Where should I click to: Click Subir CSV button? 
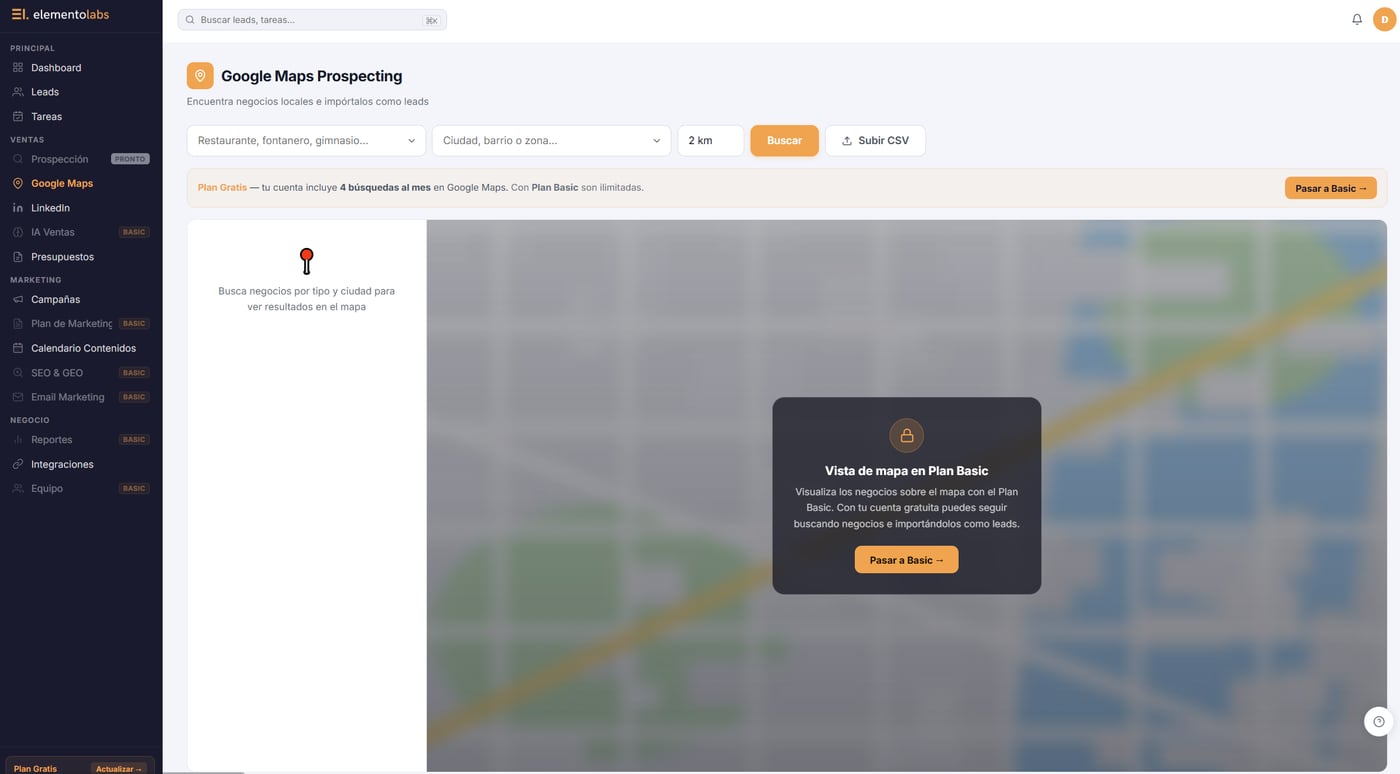(x=875, y=141)
